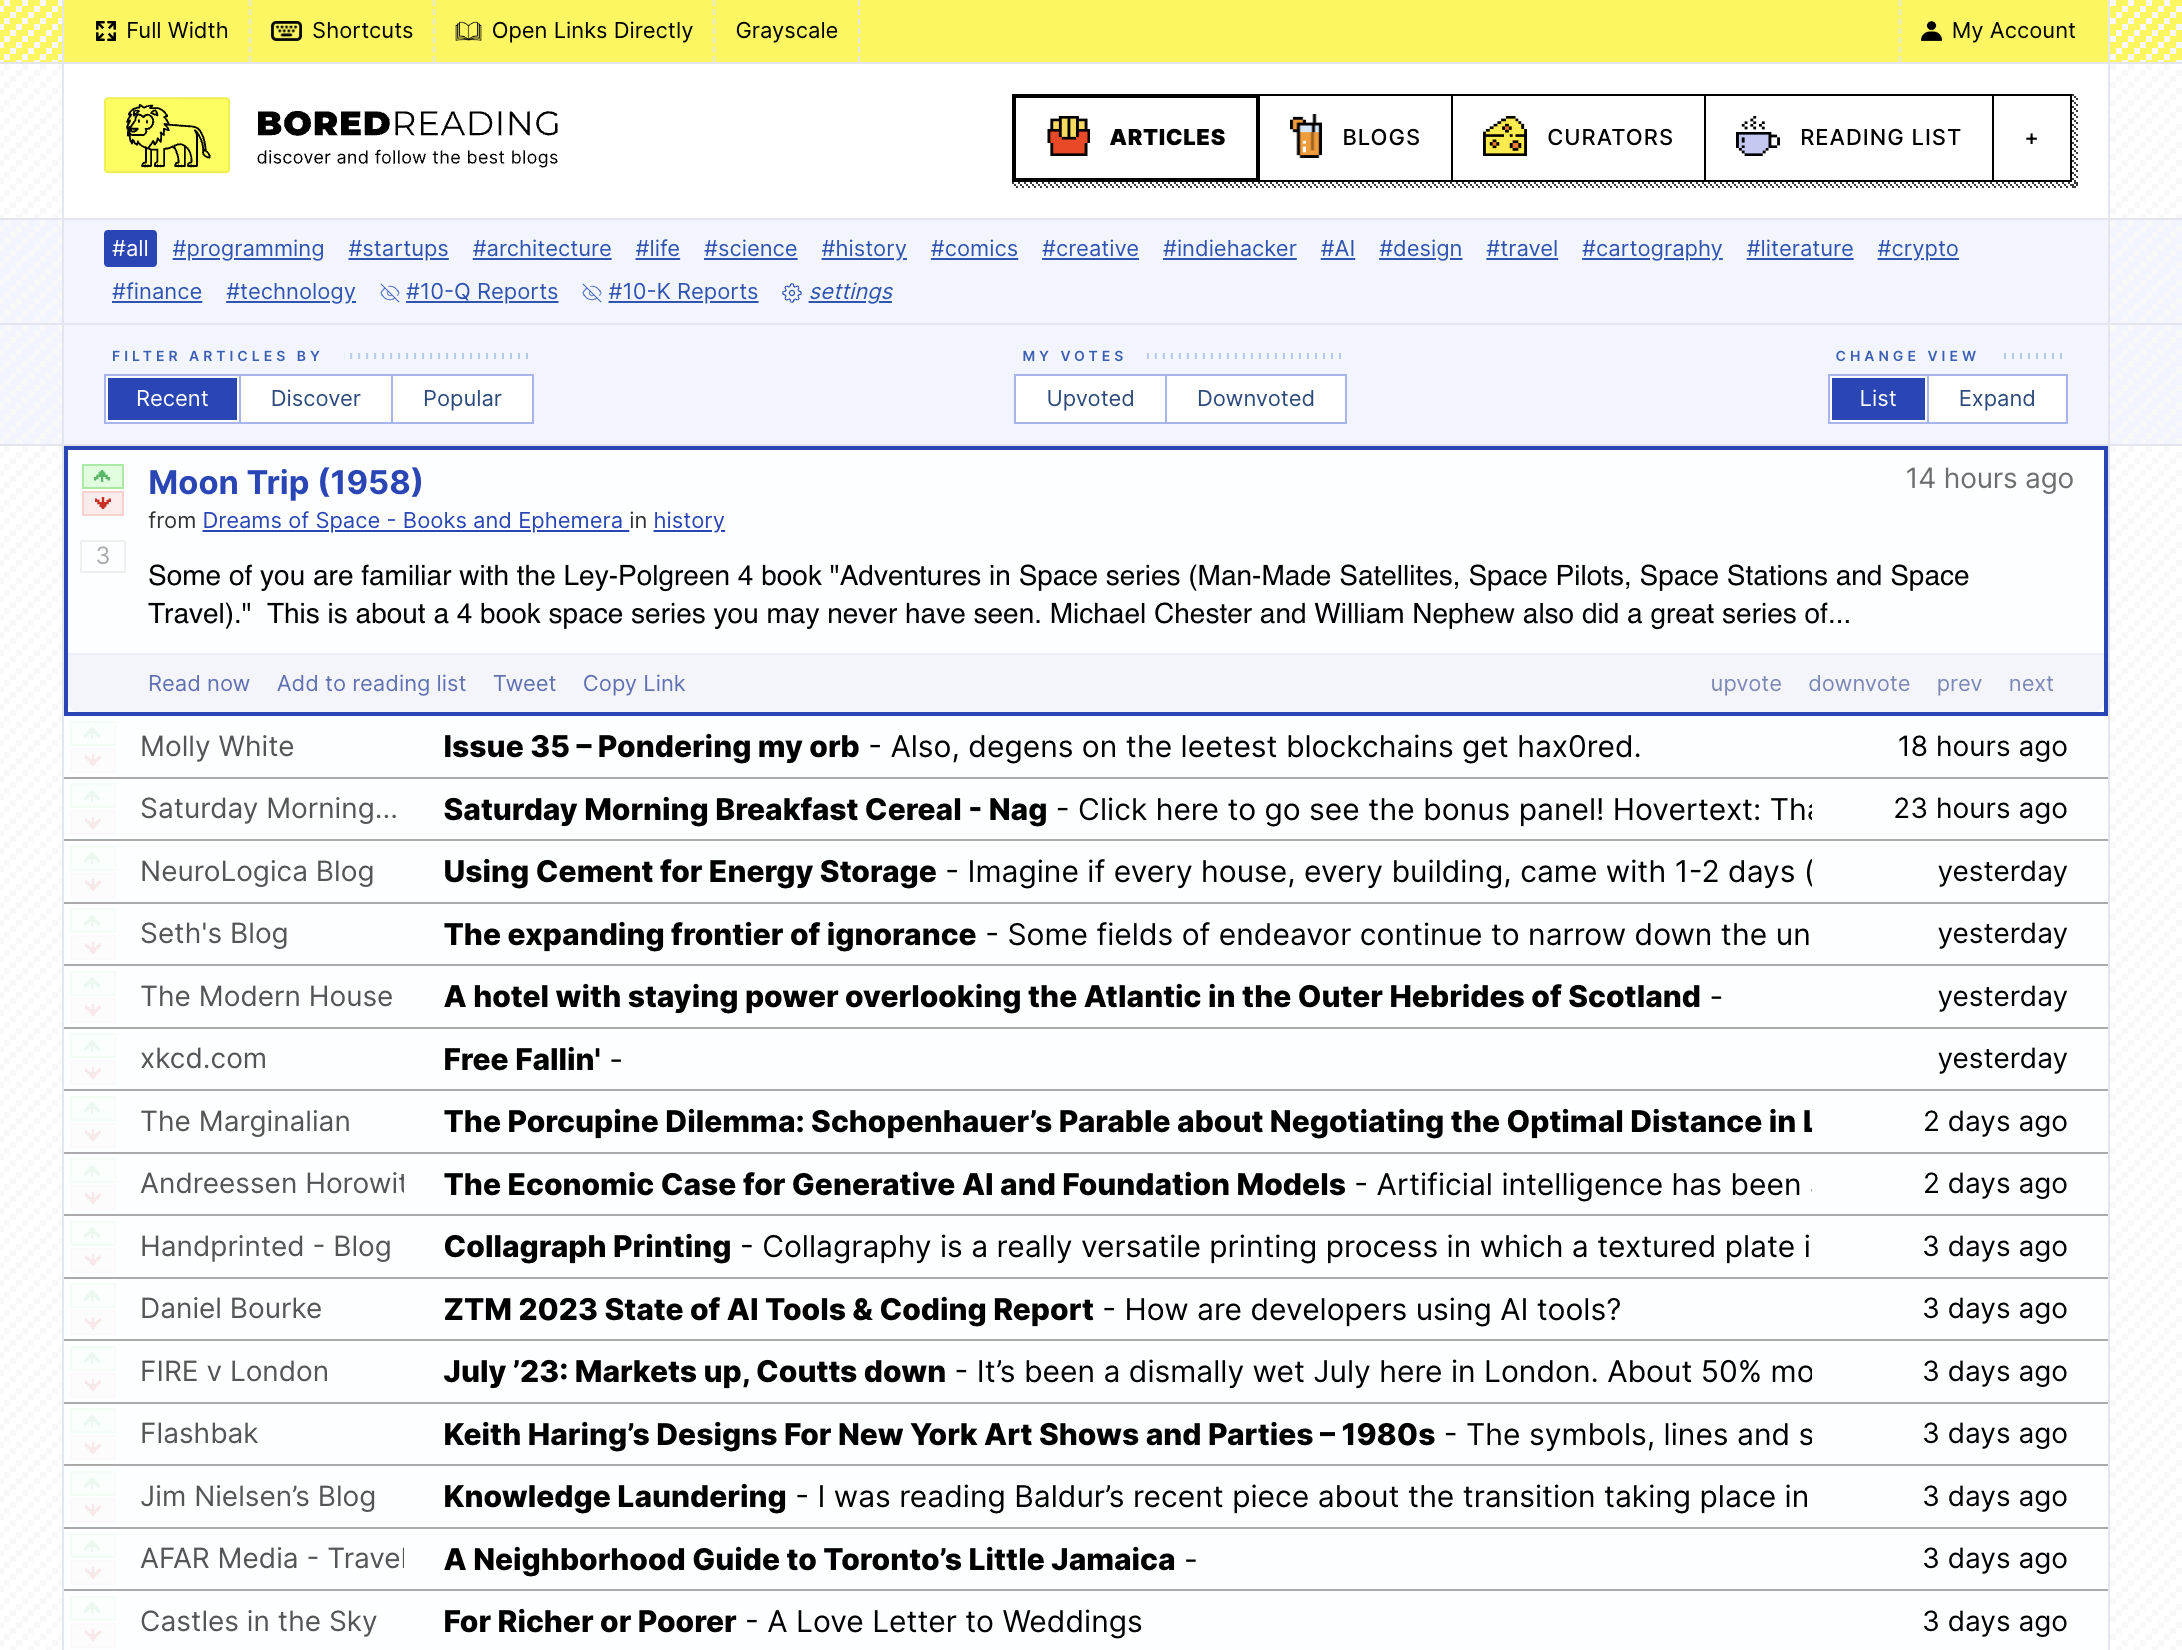Switch to List view
2182x1650 pixels.
1877,399
